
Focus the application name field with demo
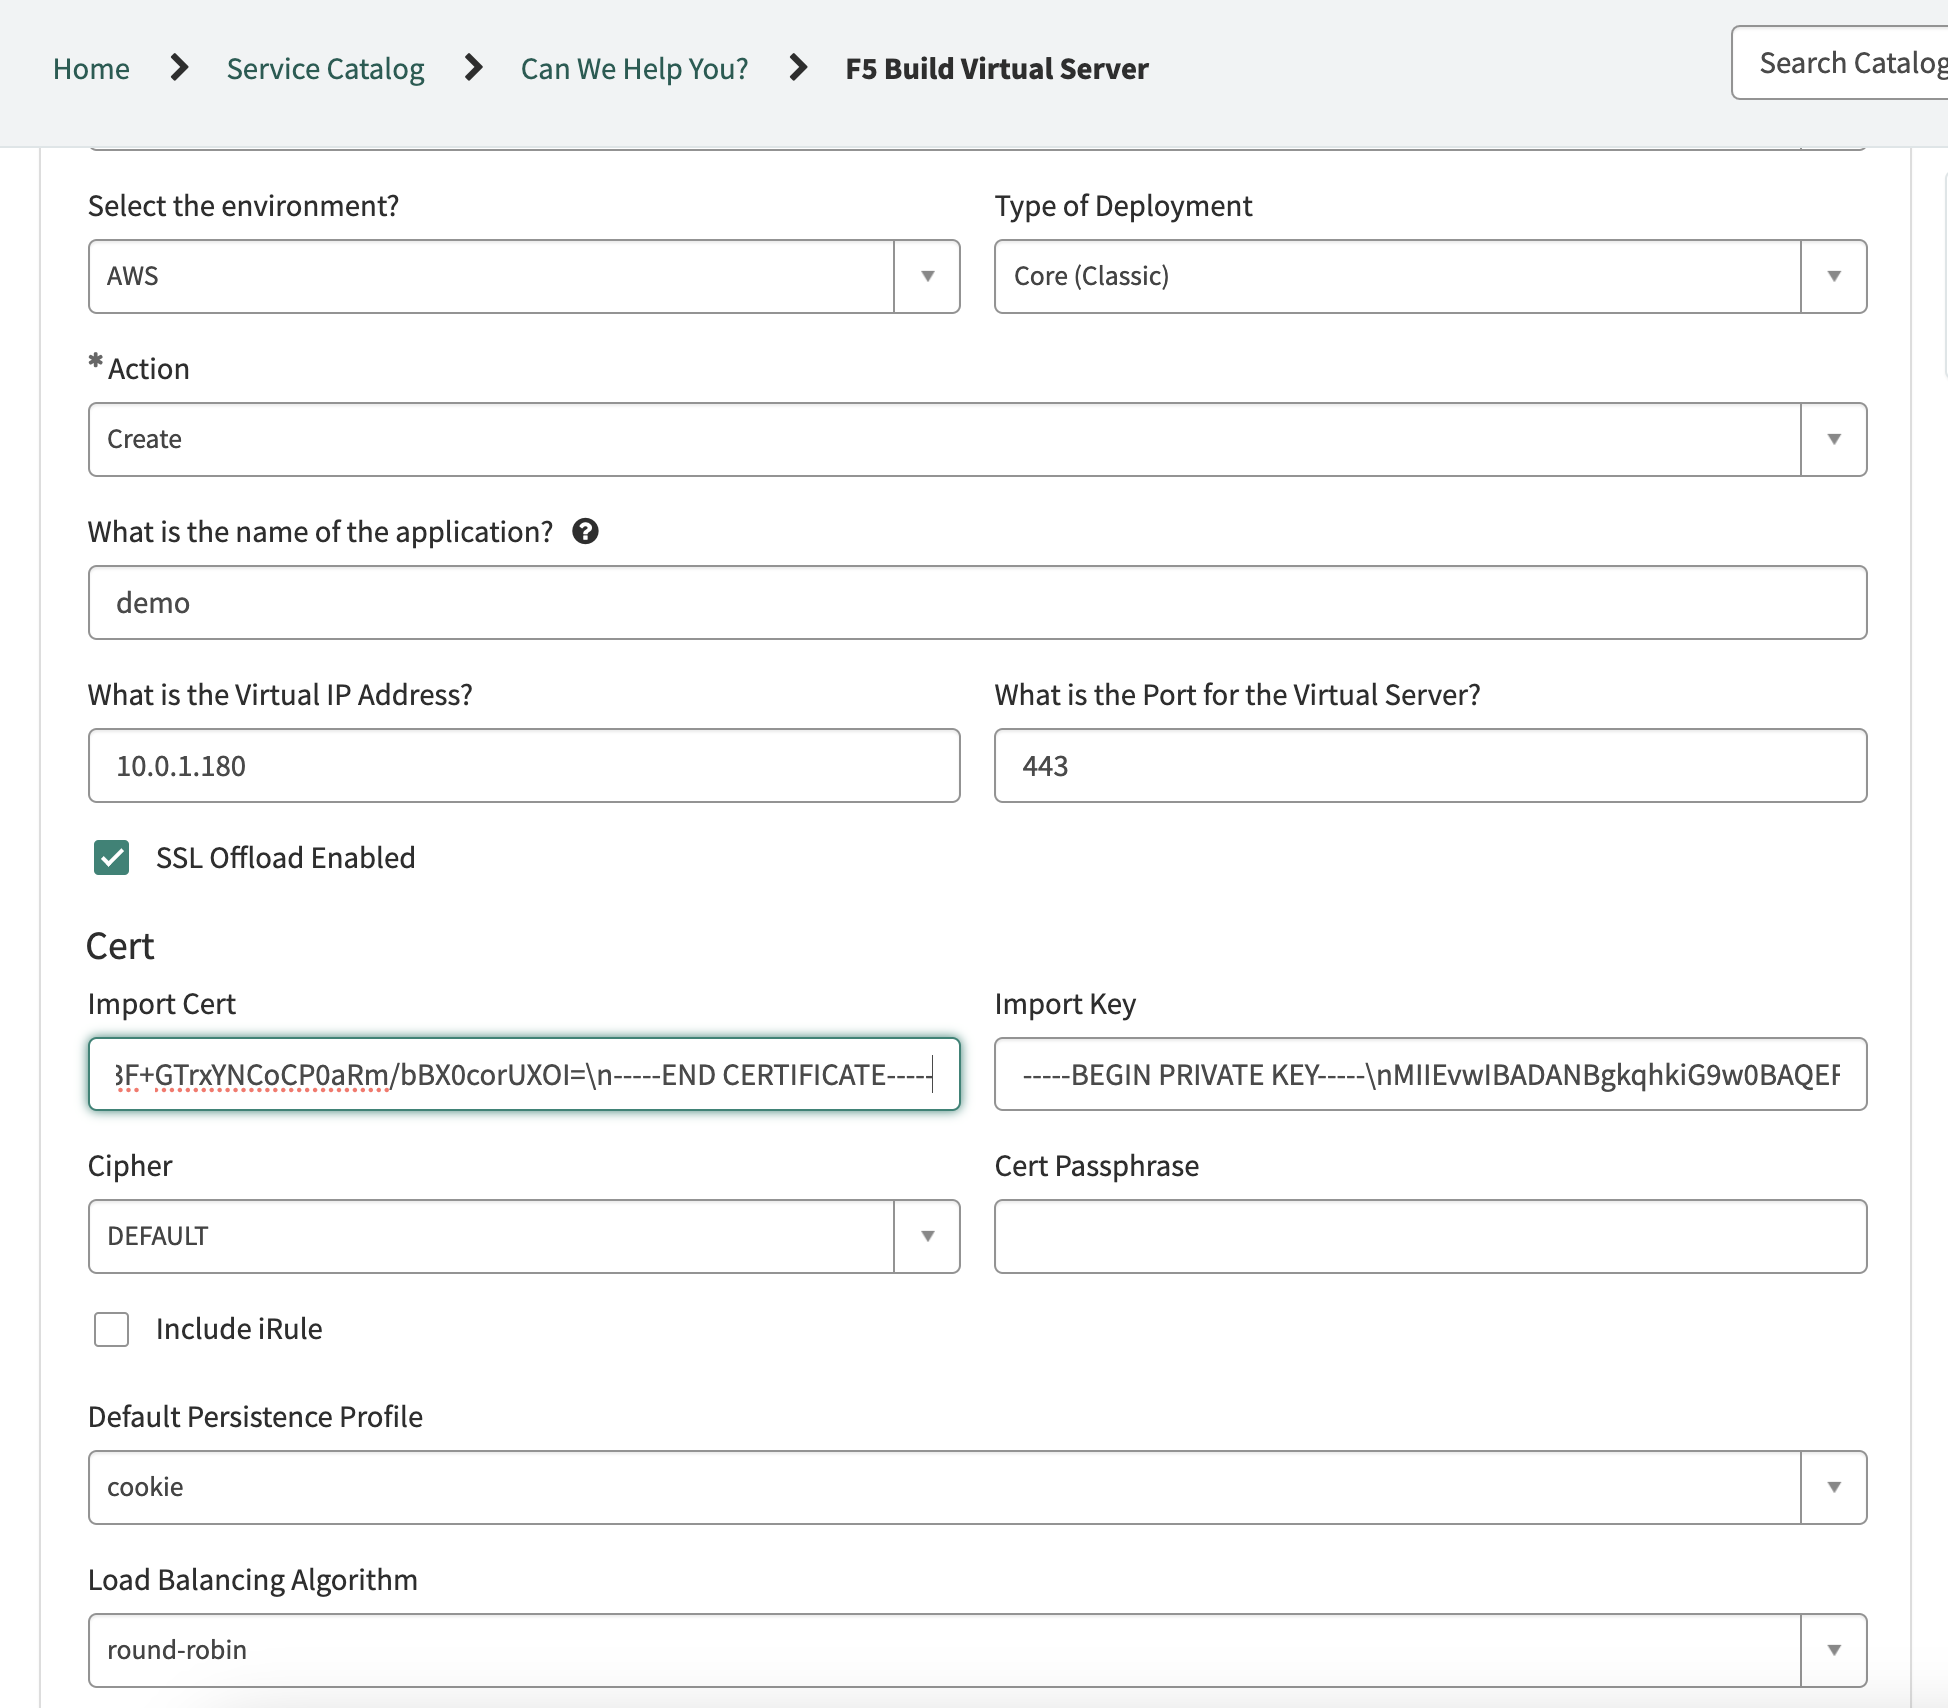coord(977,603)
